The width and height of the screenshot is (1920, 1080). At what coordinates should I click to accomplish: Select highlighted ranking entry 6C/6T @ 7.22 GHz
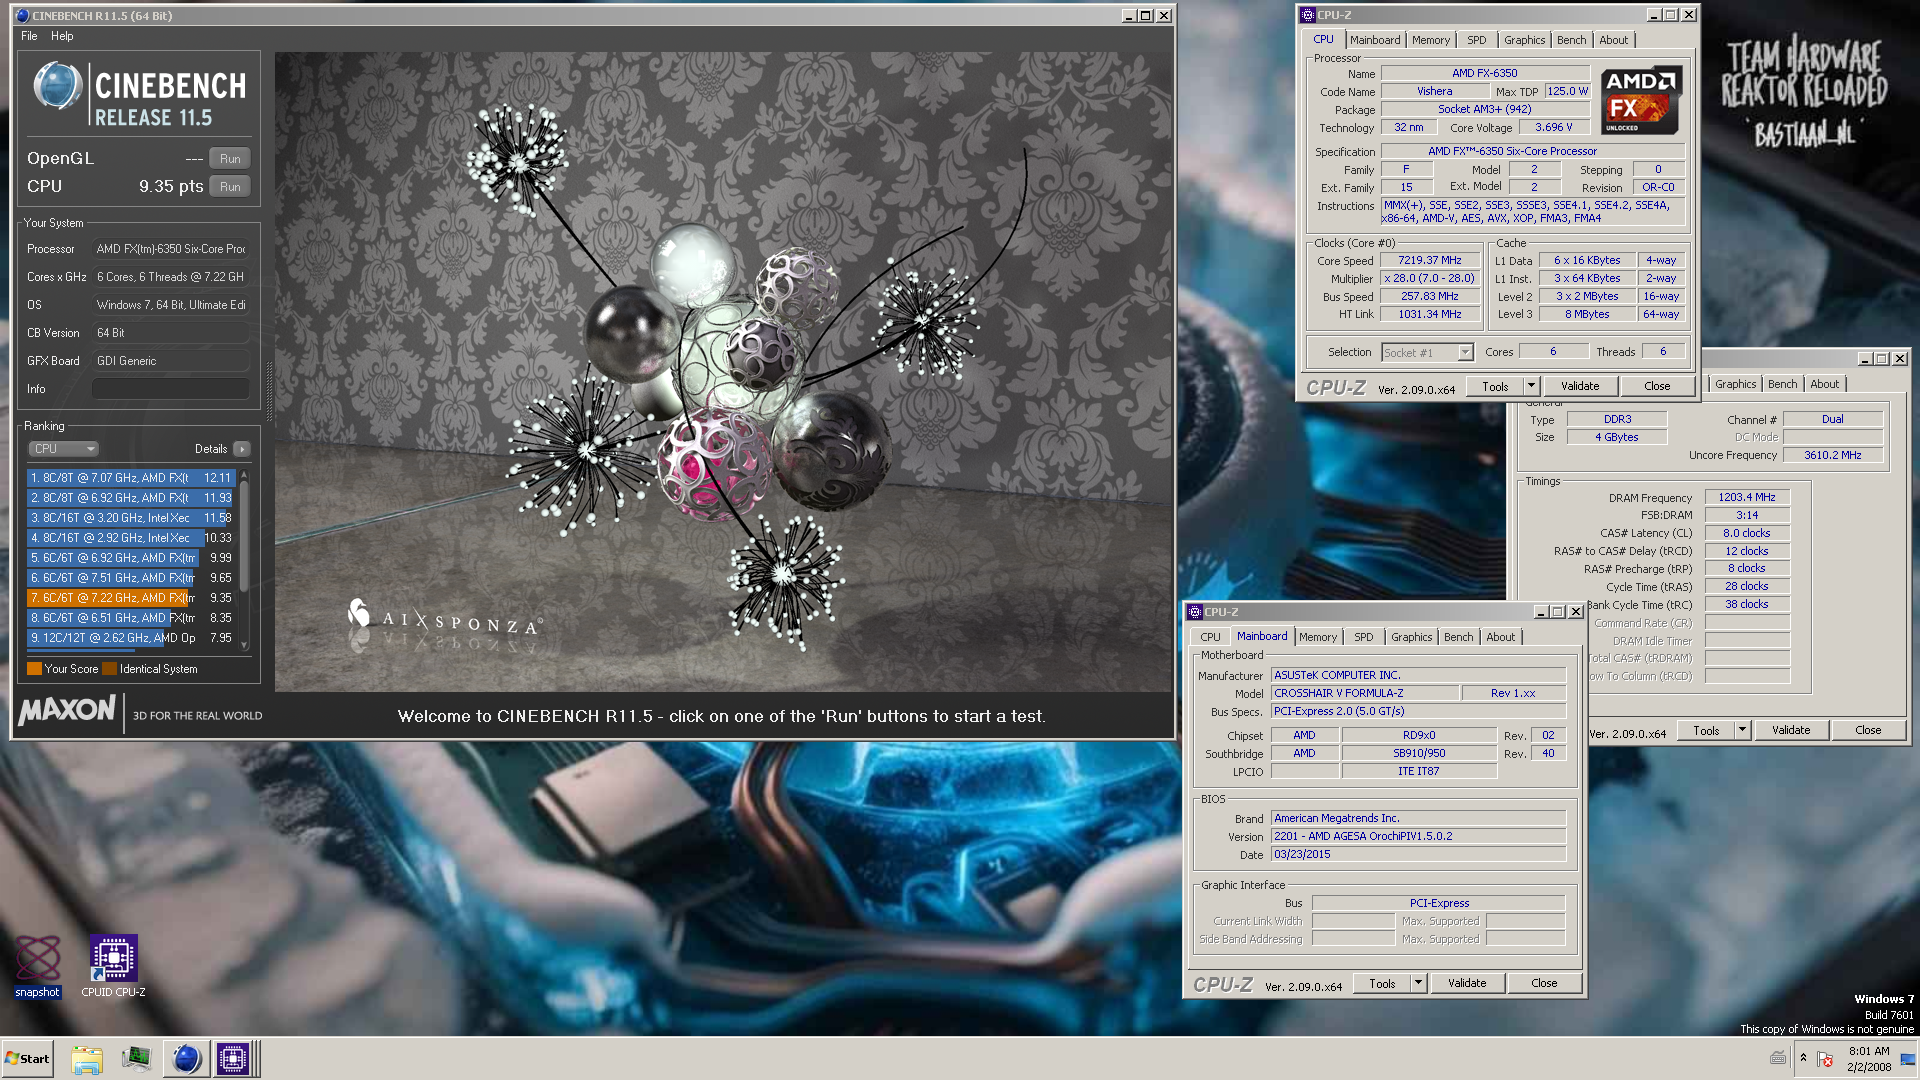pyautogui.click(x=131, y=598)
